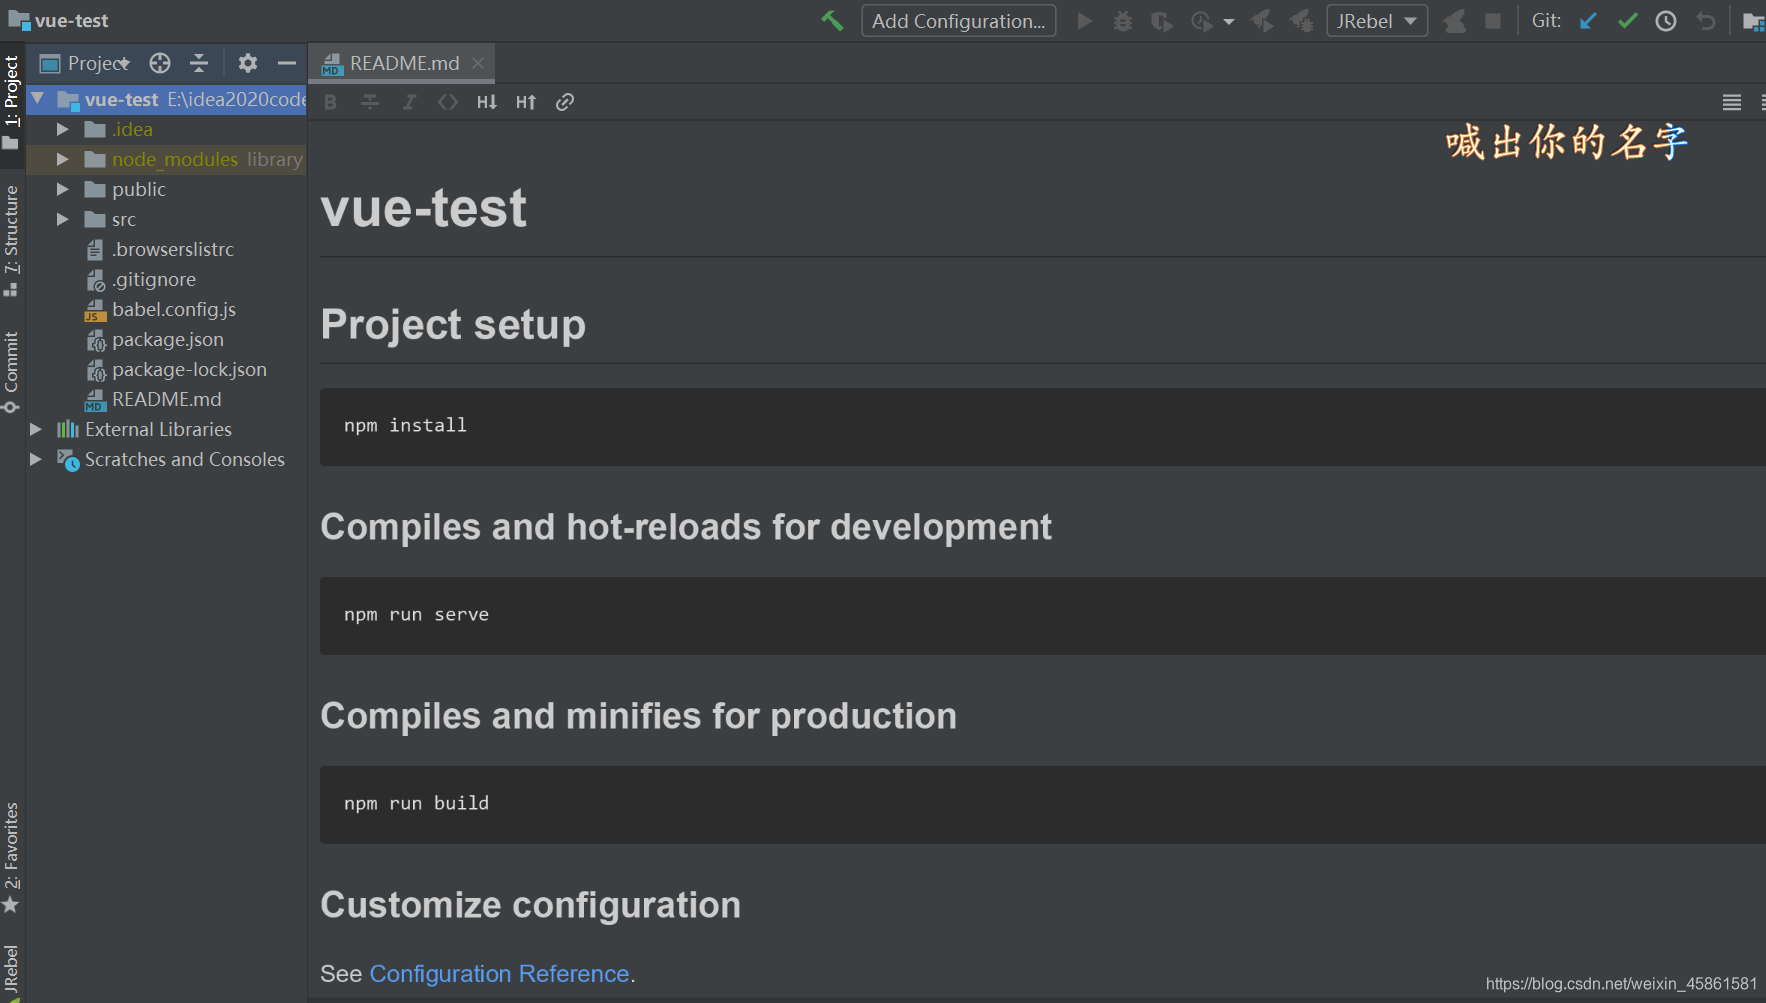Click the Git commit checkmark icon

[x=1627, y=21]
